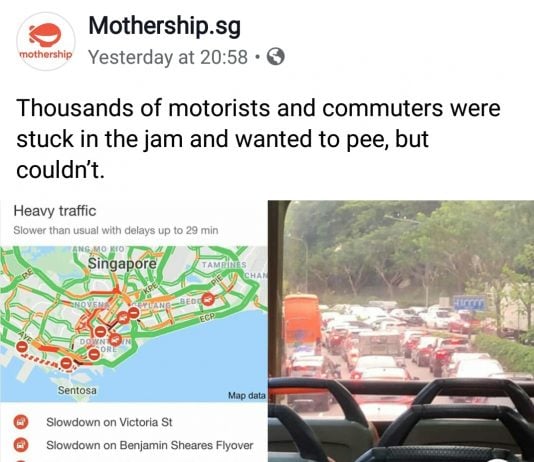Click the incident icon near Bedok
The width and height of the screenshot is (534, 462).
[x=208, y=300]
